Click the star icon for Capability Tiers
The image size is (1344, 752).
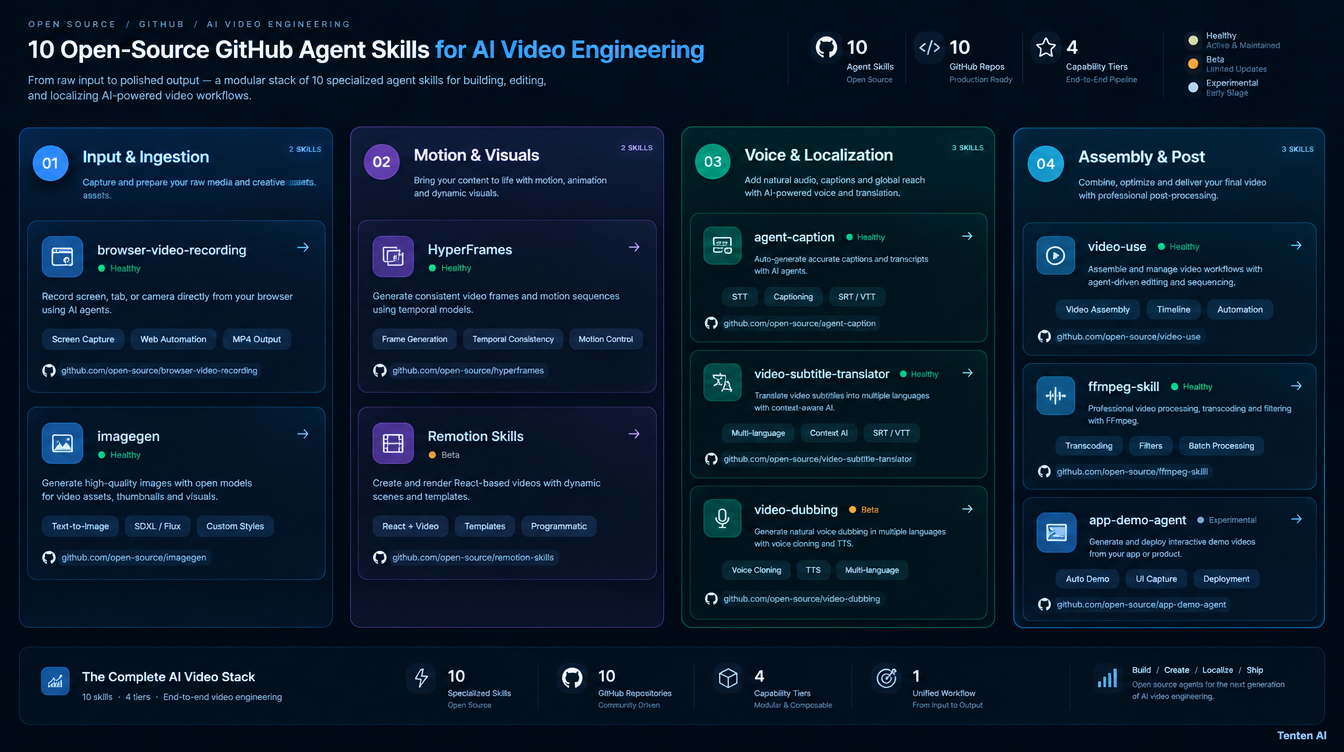1046,47
